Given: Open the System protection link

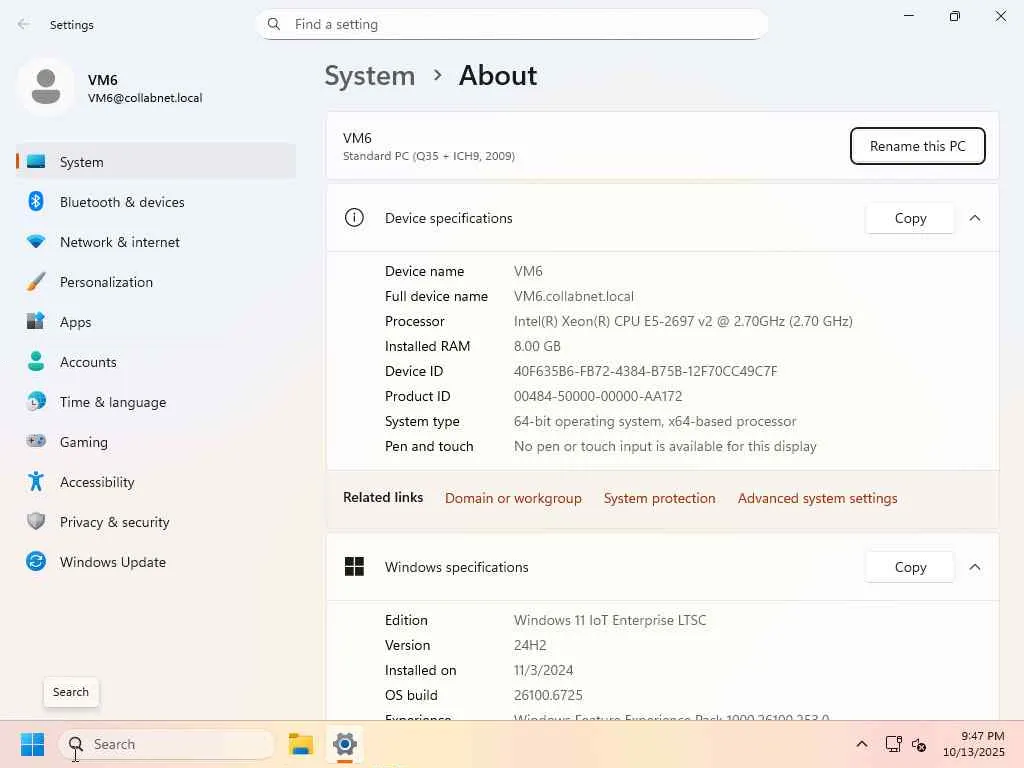Looking at the screenshot, I should 660,498.
